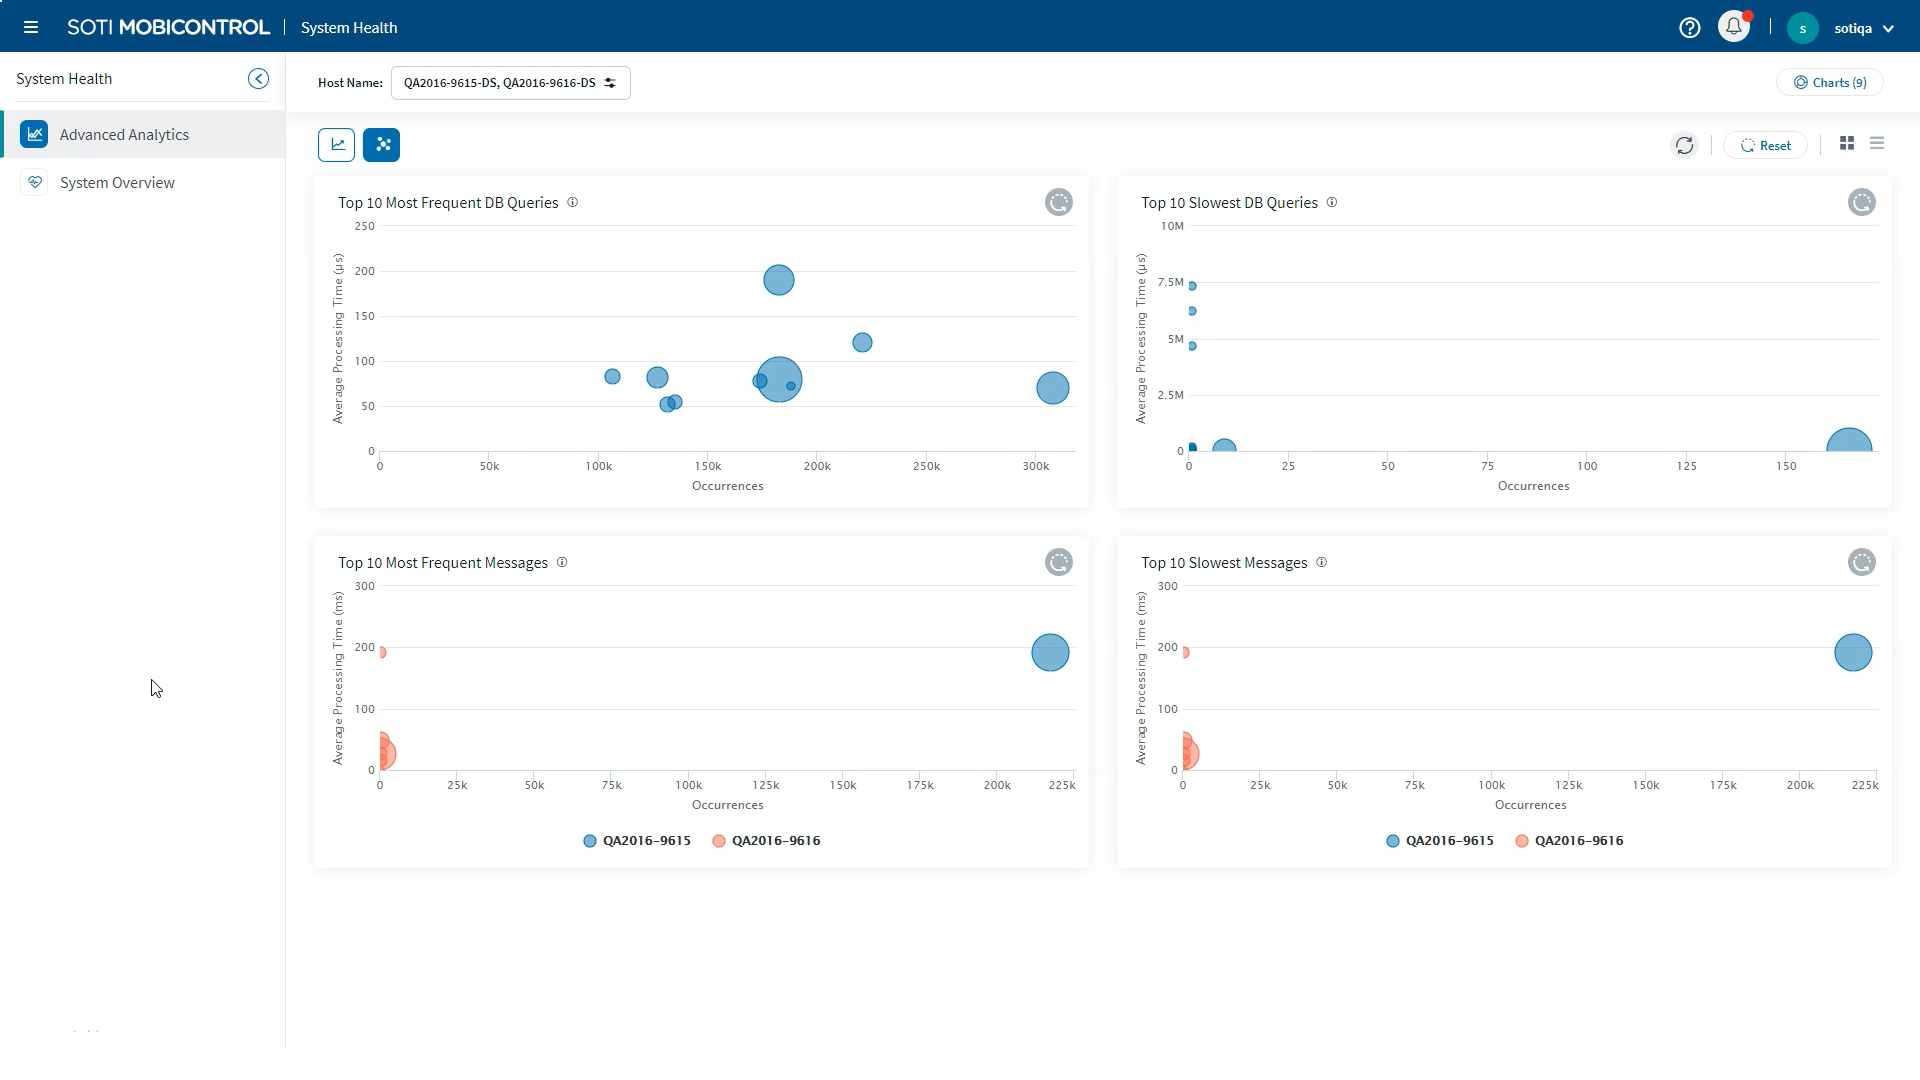The width and height of the screenshot is (1920, 1080).
Task: Click the Top 10 Slowest DB Queries title
Action: tap(1229, 203)
